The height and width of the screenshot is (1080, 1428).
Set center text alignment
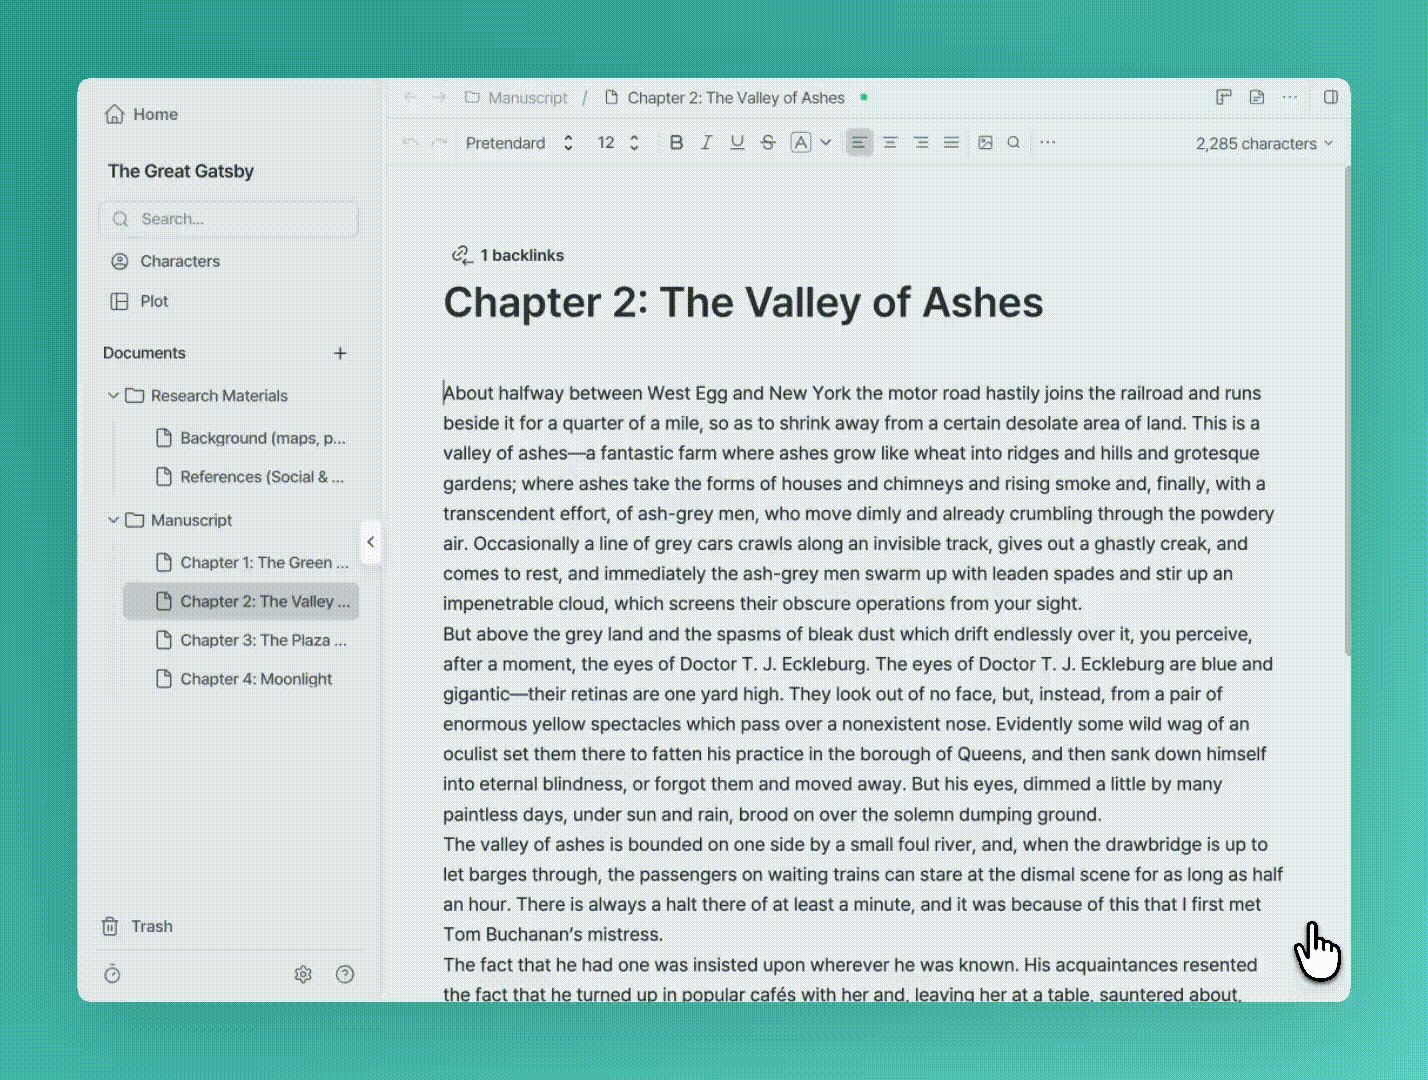tap(890, 142)
